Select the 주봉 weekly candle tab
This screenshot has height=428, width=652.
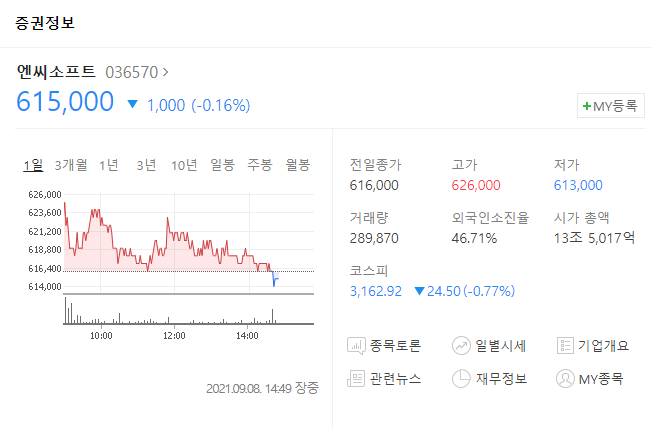click(x=260, y=165)
